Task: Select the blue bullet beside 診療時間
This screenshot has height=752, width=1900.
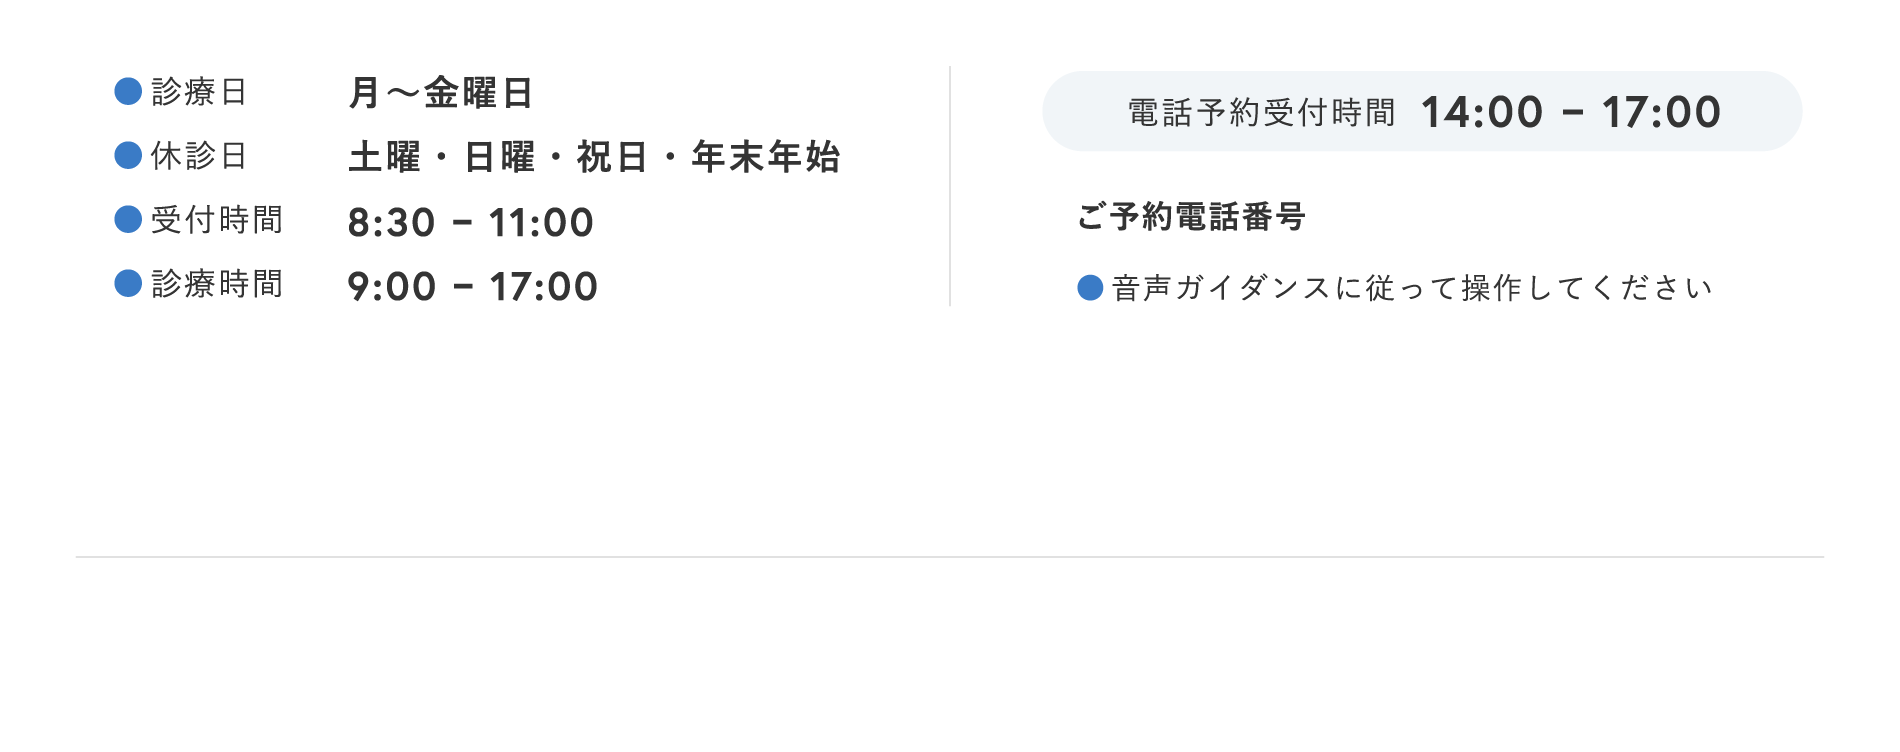Action: (128, 283)
